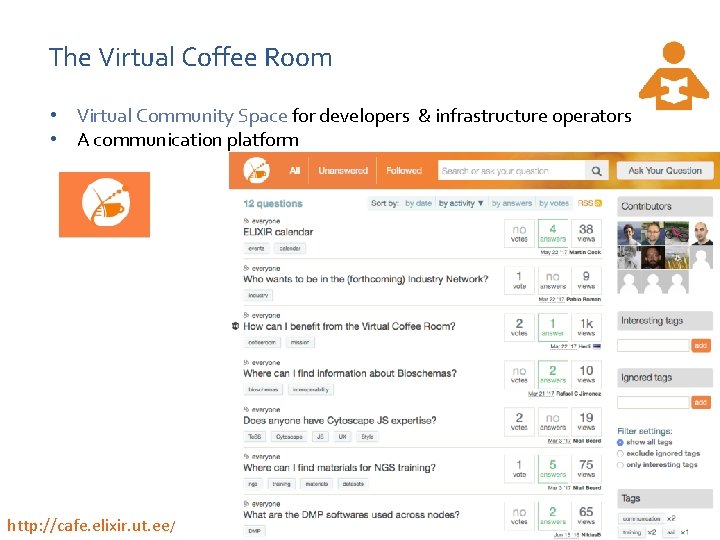Click the 4 answers box for ELIXIR calendar
Image resolution: width=720 pixels, height=540 pixels.
click(x=552, y=233)
